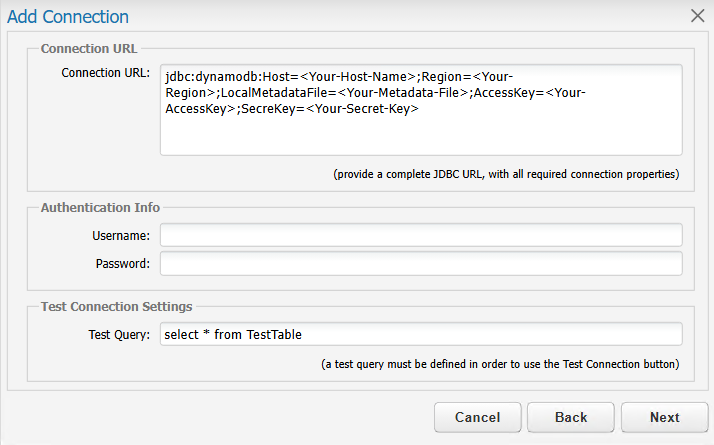
Task: Click into the Test Query field
Action: coord(421,334)
